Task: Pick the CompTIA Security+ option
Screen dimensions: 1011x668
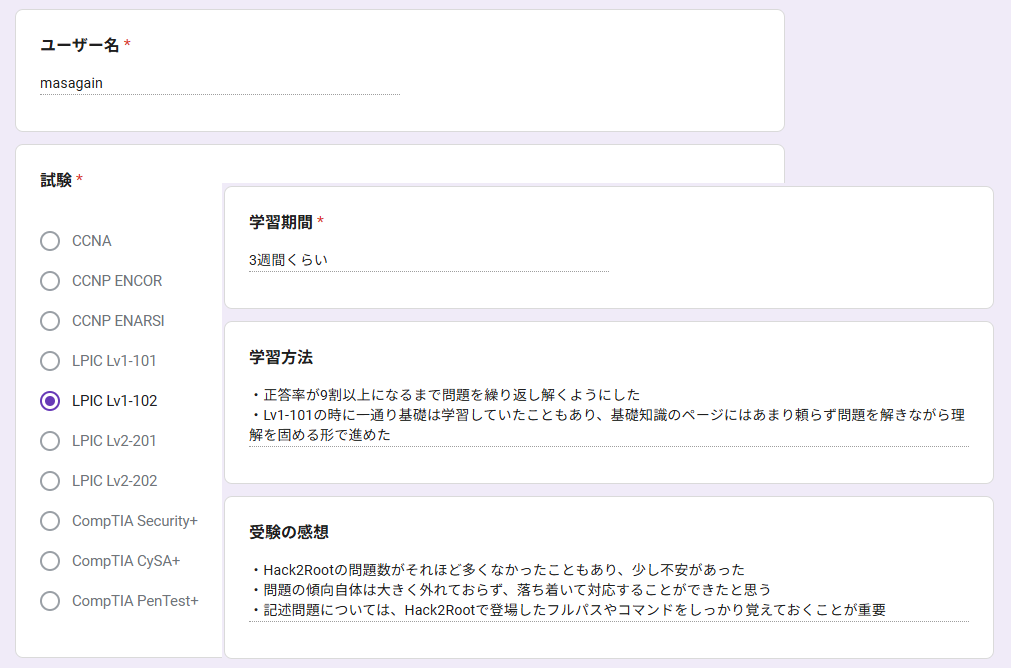Action: [50, 521]
